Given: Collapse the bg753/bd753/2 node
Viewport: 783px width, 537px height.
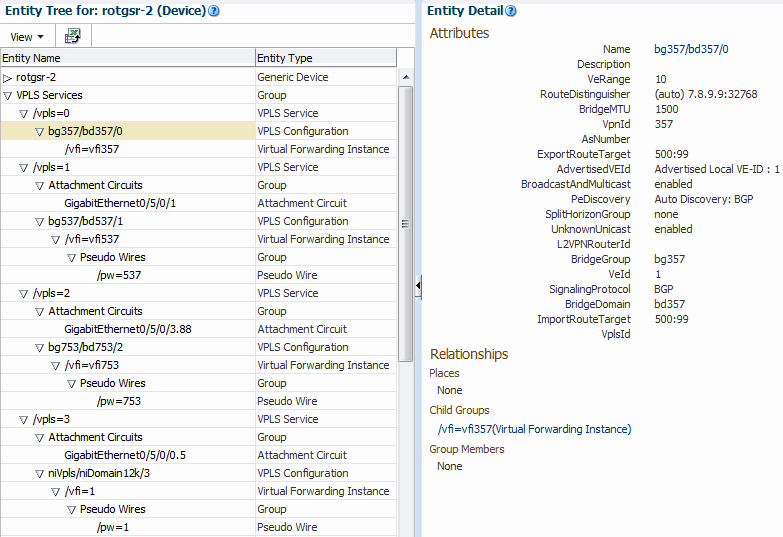Looking at the screenshot, I should [x=39, y=347].
